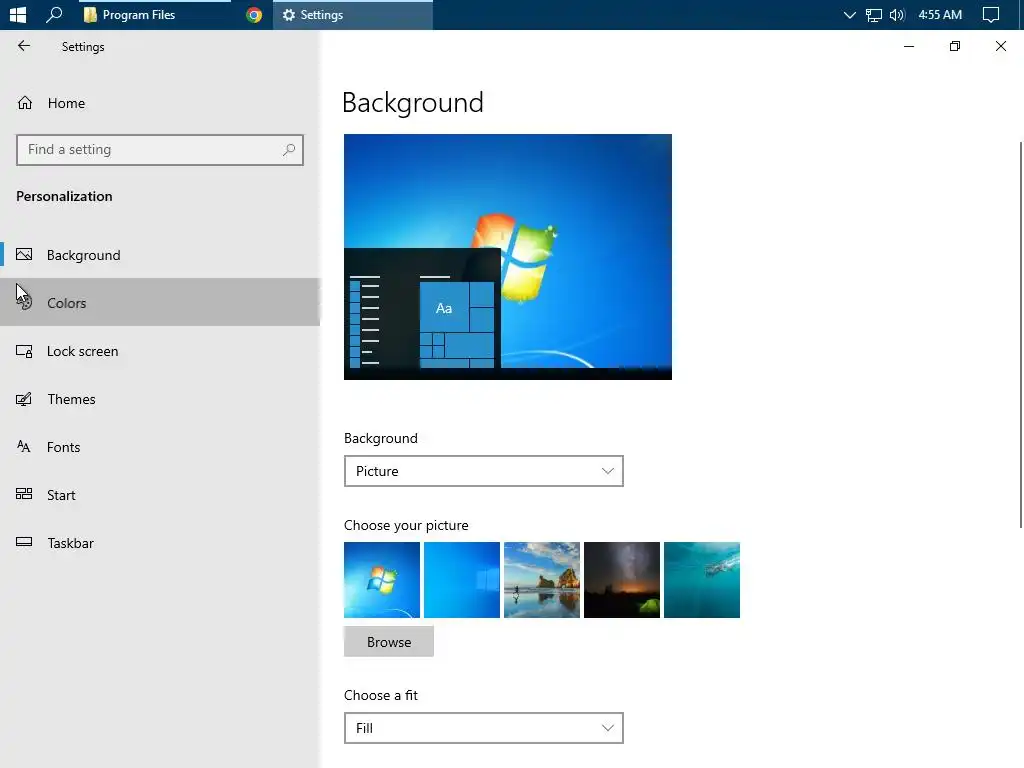1024x768 pixels.
Task: Click the Themes paintbrush icon
Action: [24, 399]
